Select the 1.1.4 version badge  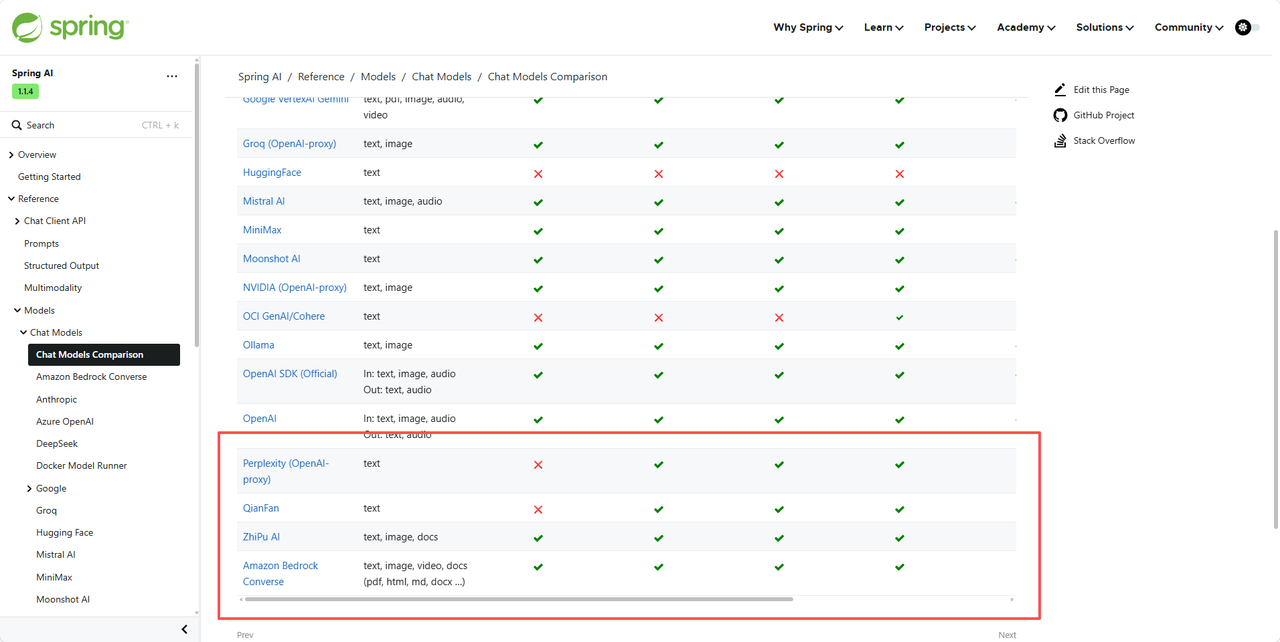(x=24, y=91)
